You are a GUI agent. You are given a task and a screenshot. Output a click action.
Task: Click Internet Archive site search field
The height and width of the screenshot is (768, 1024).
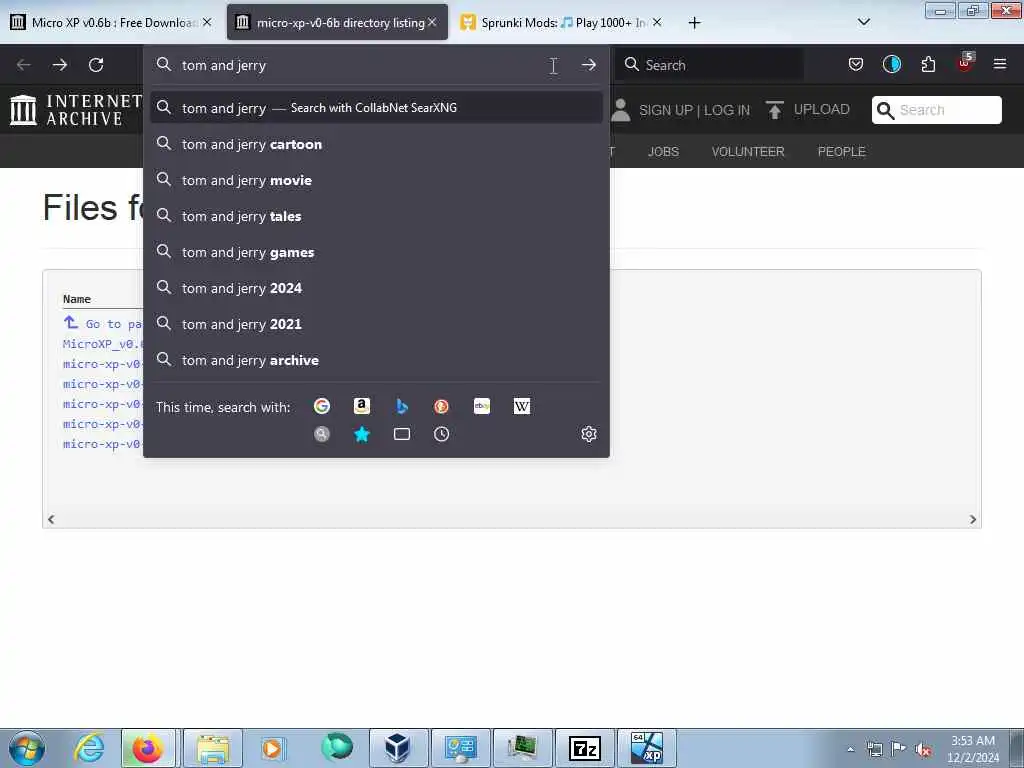click(x=936, y=110)
